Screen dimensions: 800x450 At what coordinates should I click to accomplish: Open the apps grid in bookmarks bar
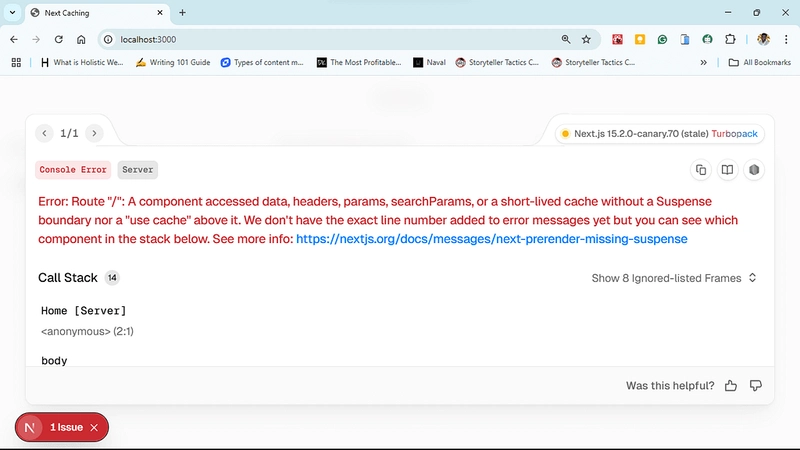point(16,62)
